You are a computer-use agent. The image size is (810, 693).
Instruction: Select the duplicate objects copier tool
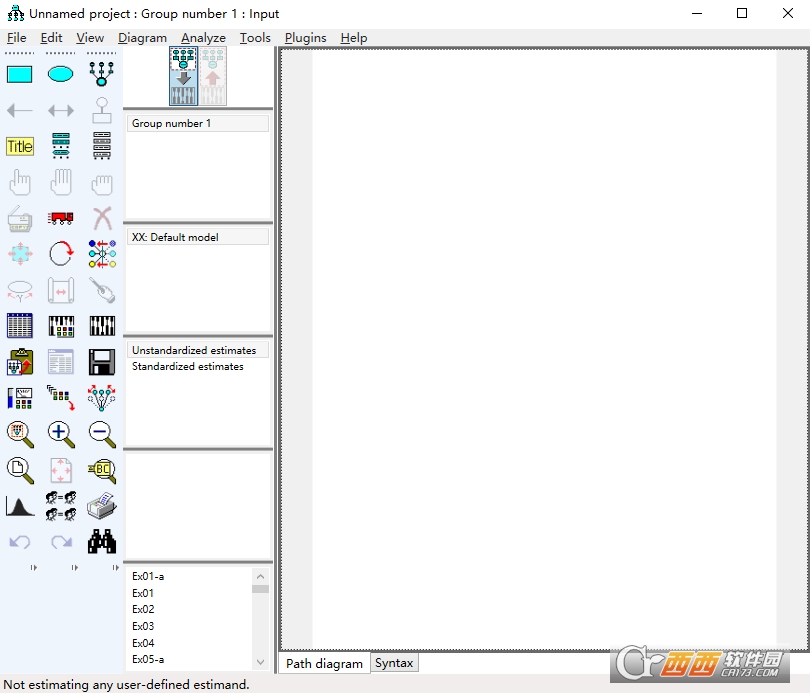[20, 218]
